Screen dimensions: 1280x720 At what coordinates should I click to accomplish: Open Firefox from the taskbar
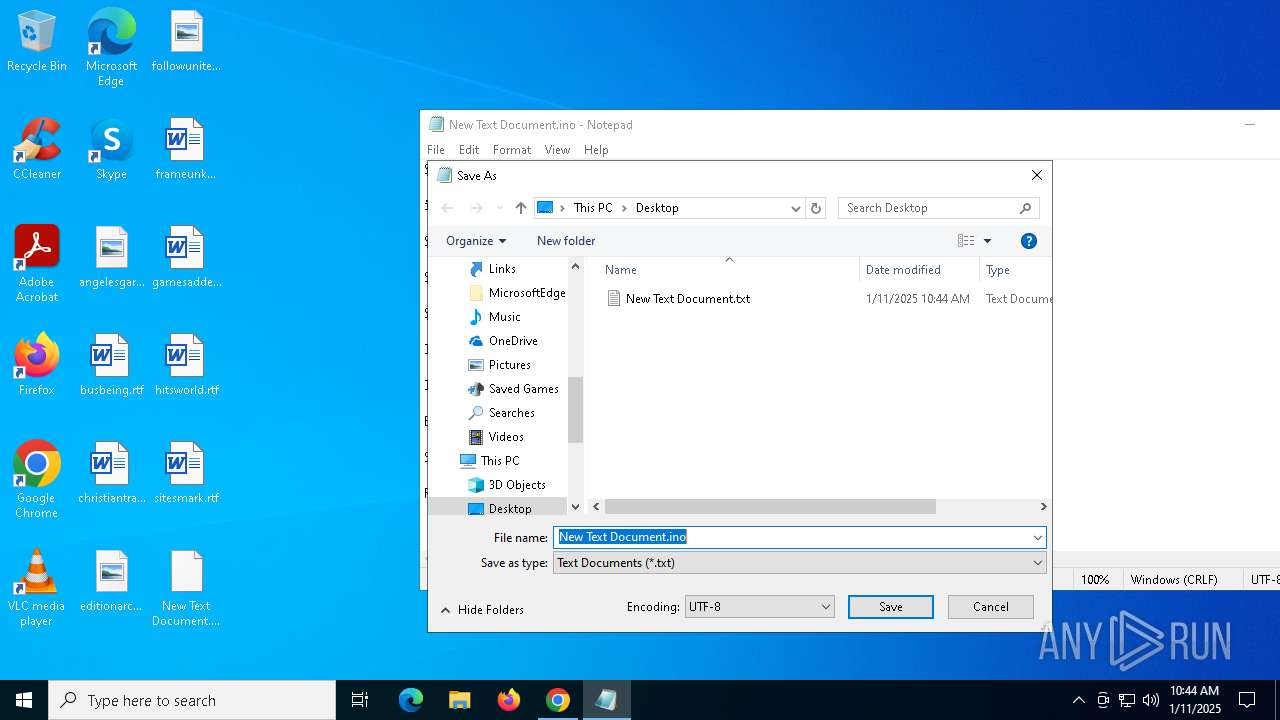click(508, 700)
